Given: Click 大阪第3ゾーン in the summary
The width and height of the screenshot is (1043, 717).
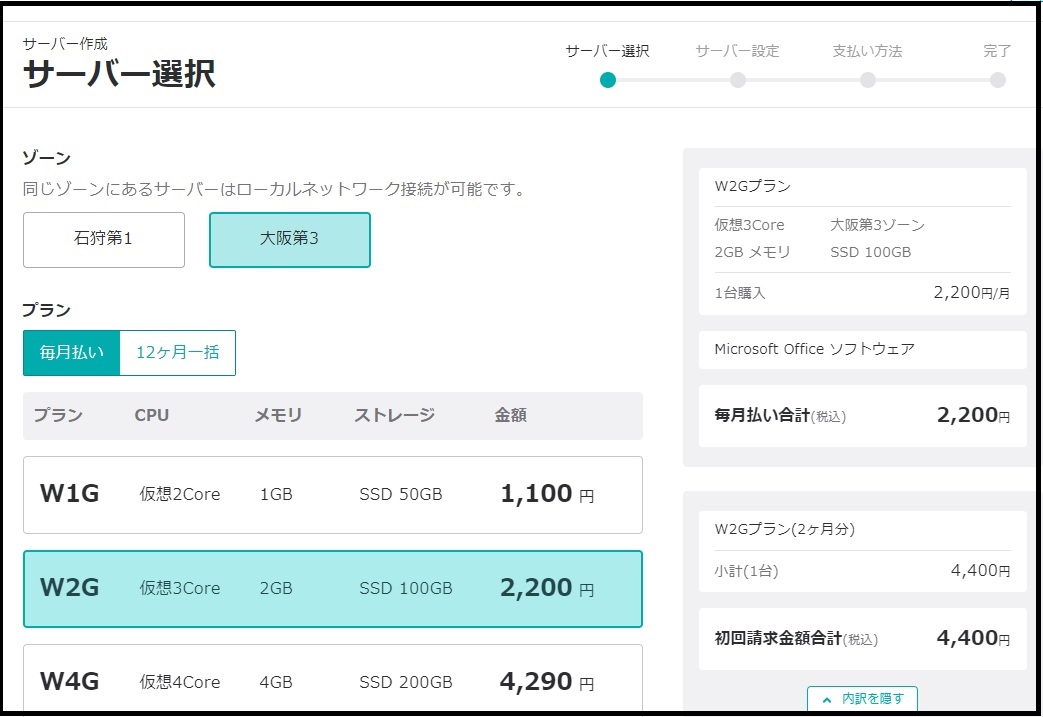Looking at the screenshot, I should pos(877,225).
